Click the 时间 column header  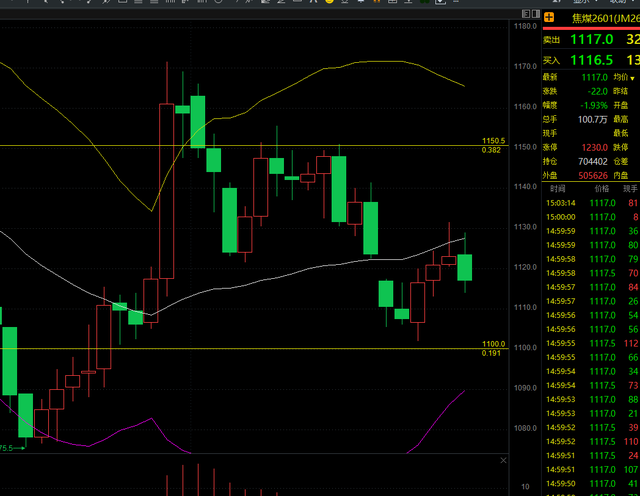coord(557,189)
